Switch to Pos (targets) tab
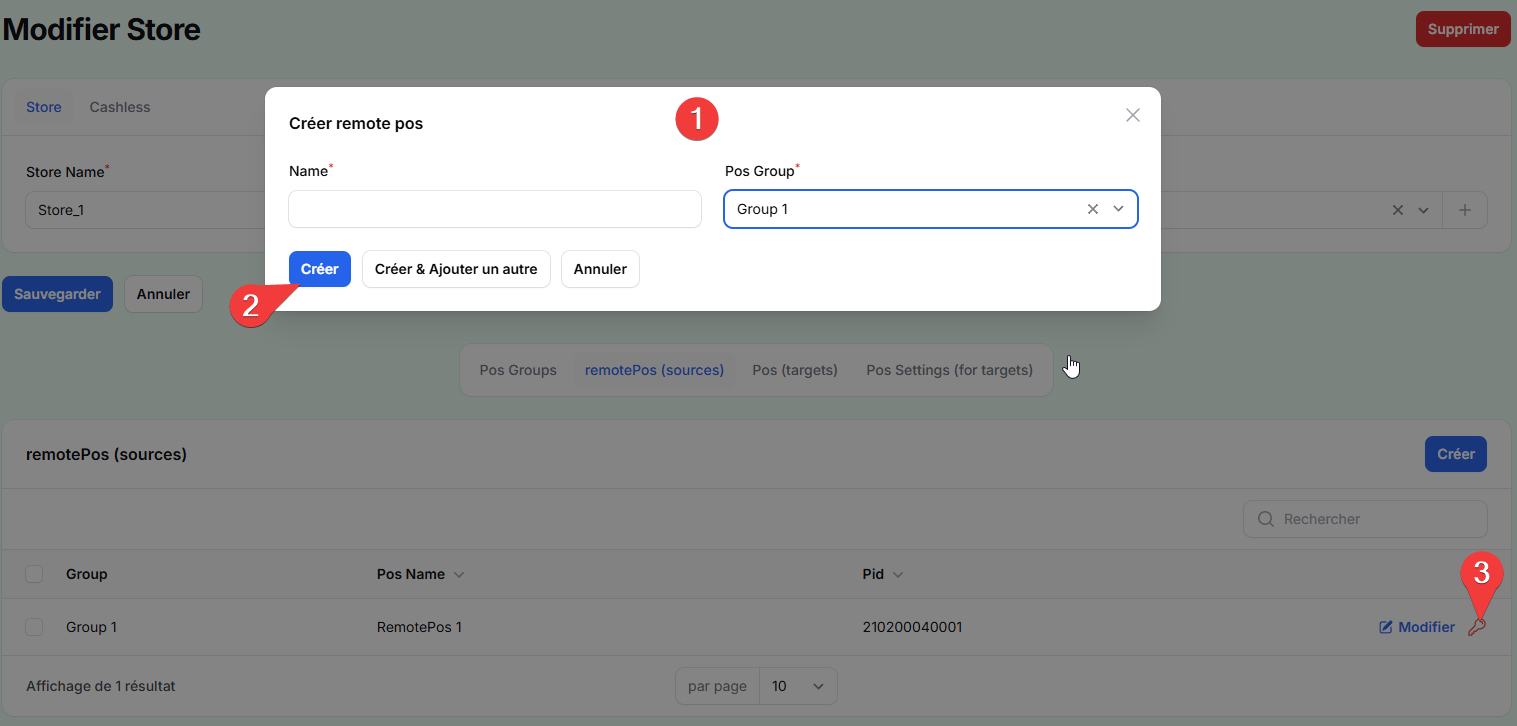The image size is (1517, 726). [795, 370]
